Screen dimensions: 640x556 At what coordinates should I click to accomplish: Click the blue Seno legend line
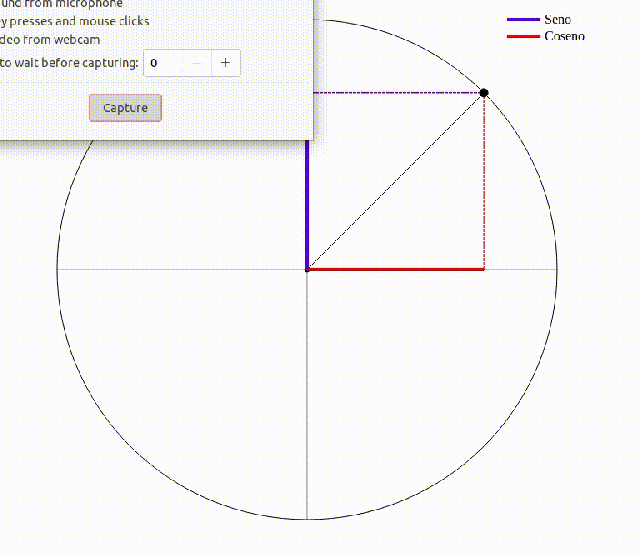coord(522,20)
